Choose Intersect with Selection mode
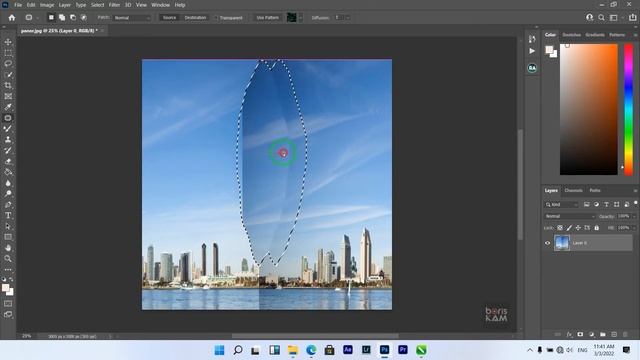The height and width of the screenshot is (360, 640). tap(84, 18)
